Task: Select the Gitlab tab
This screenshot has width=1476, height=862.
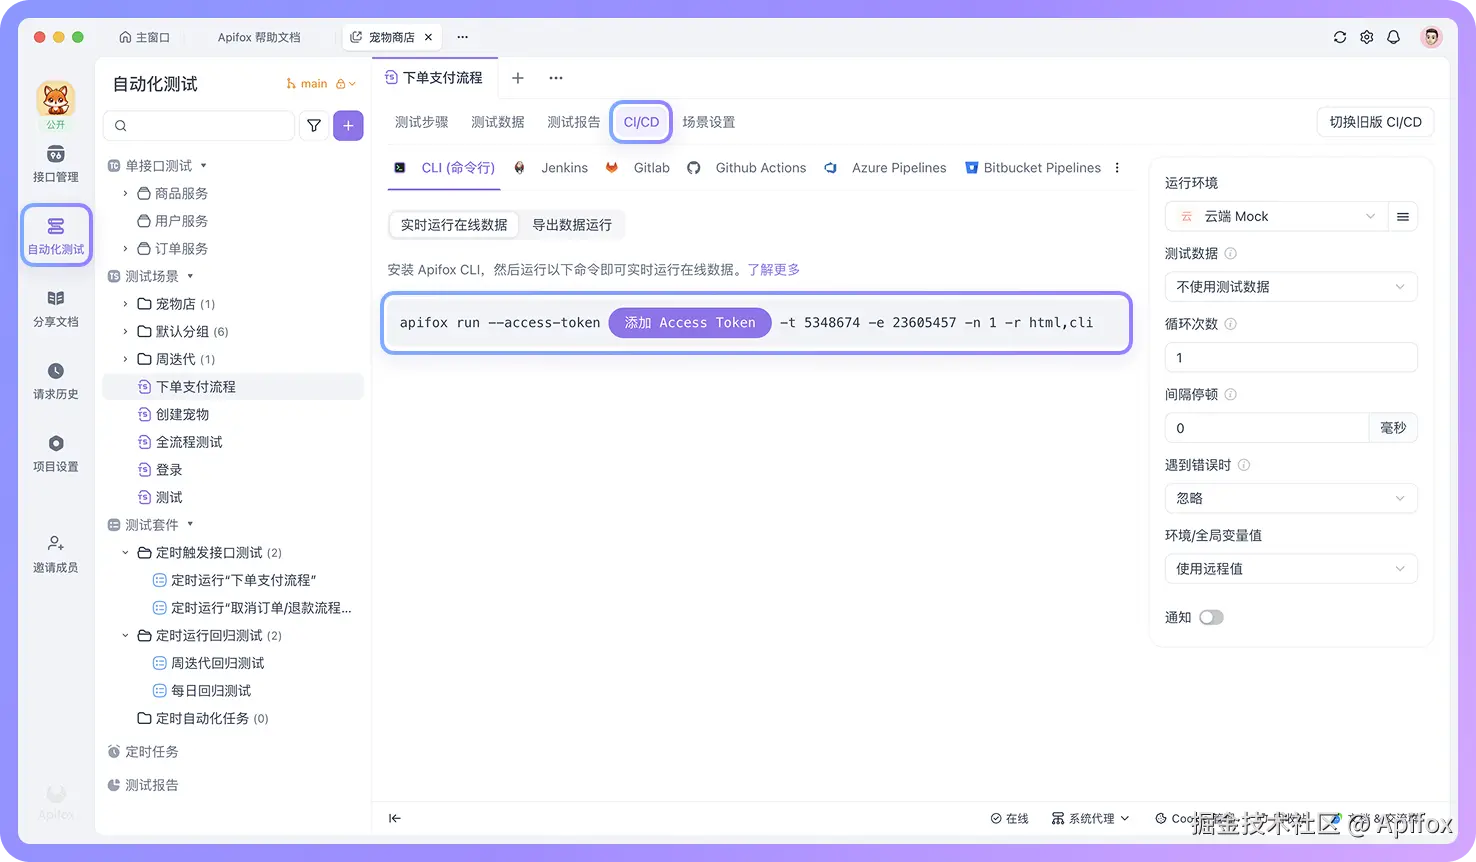Action: pyautogui.click(x=638, y=168)
